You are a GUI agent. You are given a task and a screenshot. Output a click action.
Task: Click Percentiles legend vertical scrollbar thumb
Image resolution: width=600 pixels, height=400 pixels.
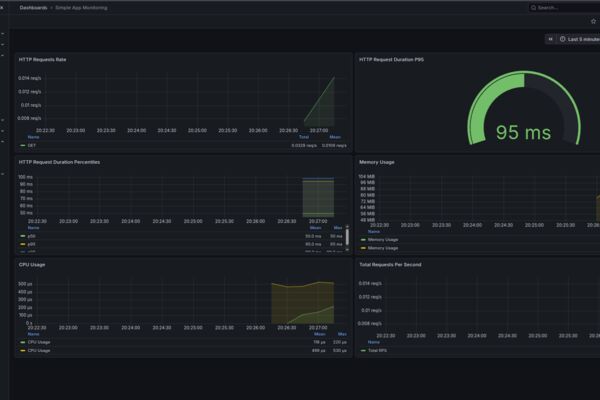347,236
